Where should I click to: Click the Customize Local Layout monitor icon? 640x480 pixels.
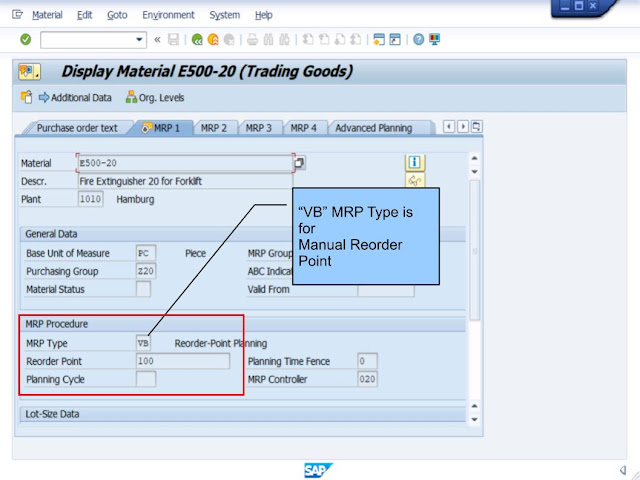pos(434,40)
